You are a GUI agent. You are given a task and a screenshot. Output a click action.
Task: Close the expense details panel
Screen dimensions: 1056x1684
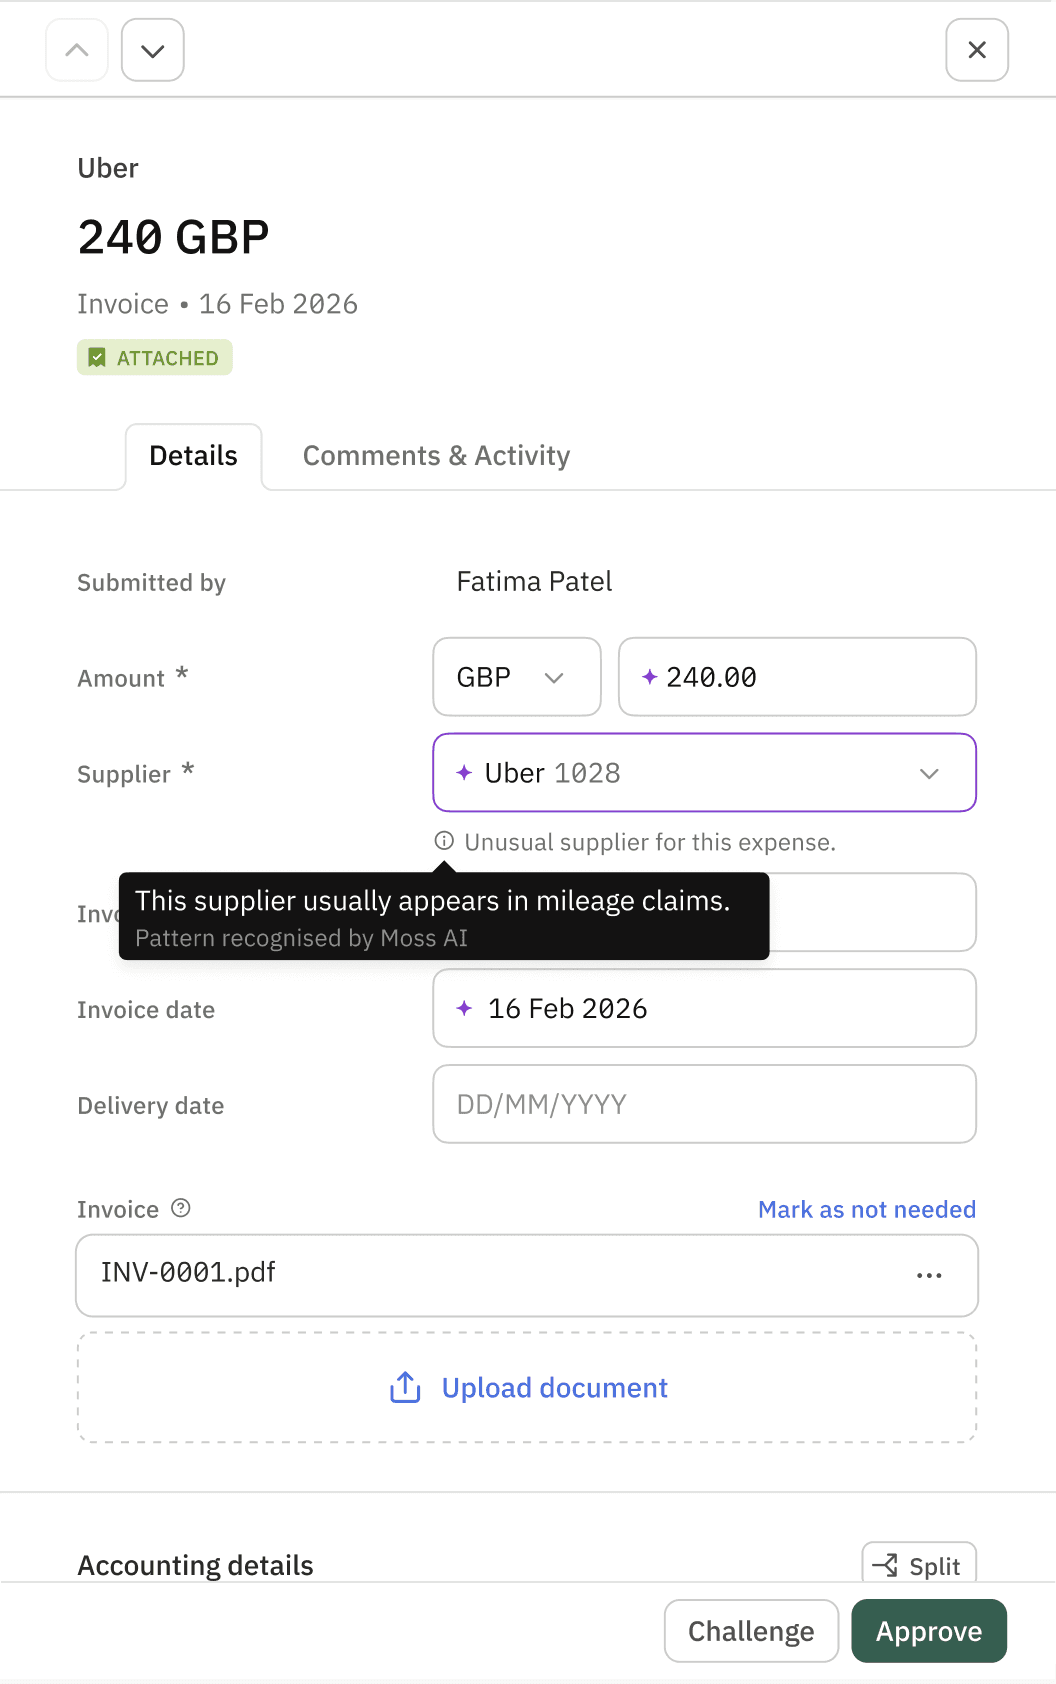[x=977, y=50]
